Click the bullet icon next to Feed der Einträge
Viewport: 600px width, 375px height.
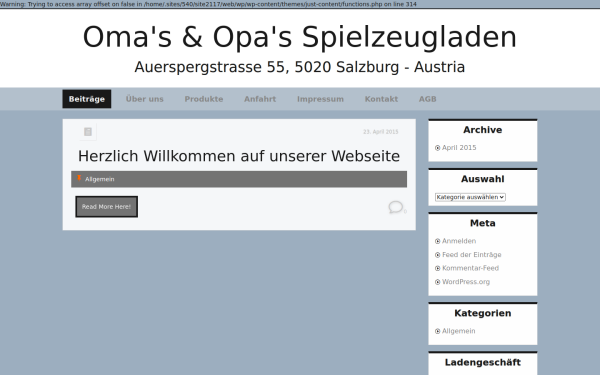tap(437, 255)
